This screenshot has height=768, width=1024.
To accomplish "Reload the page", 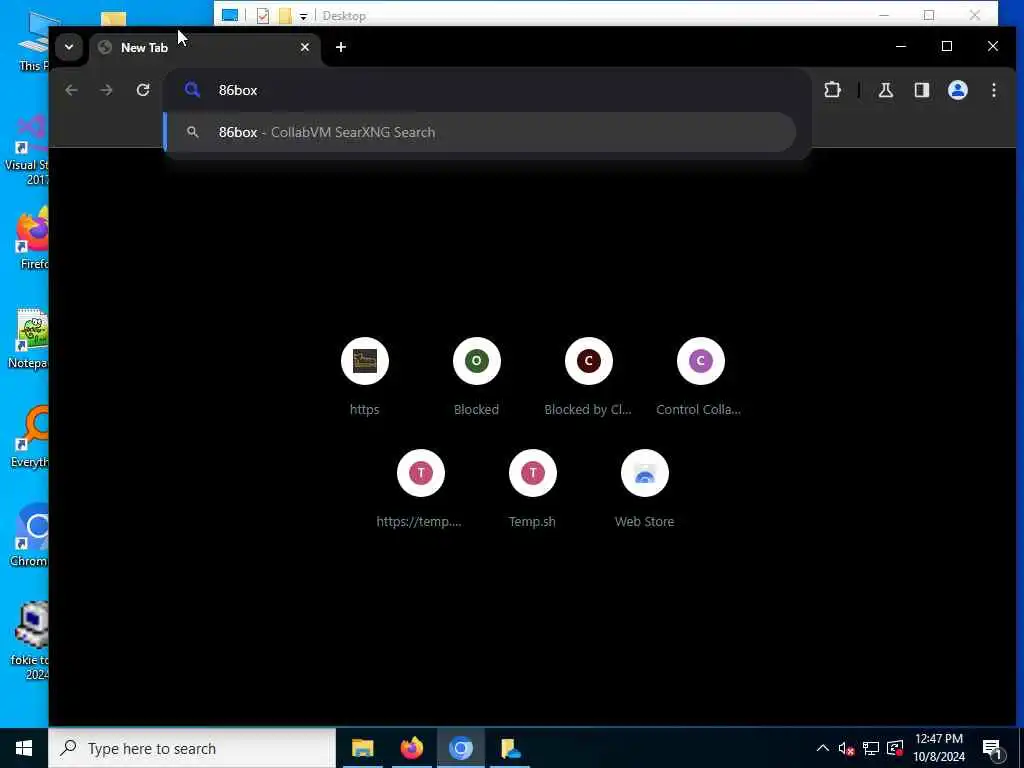I will pos(143,90).
